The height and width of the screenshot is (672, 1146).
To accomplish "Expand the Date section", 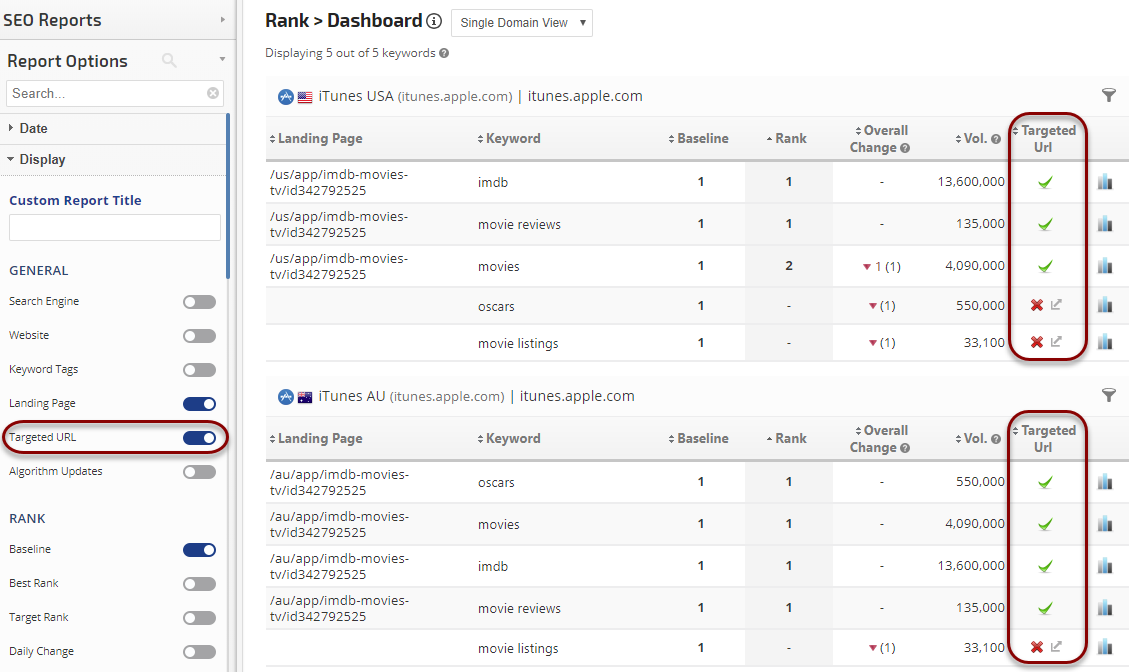I will tap(33, 128).
